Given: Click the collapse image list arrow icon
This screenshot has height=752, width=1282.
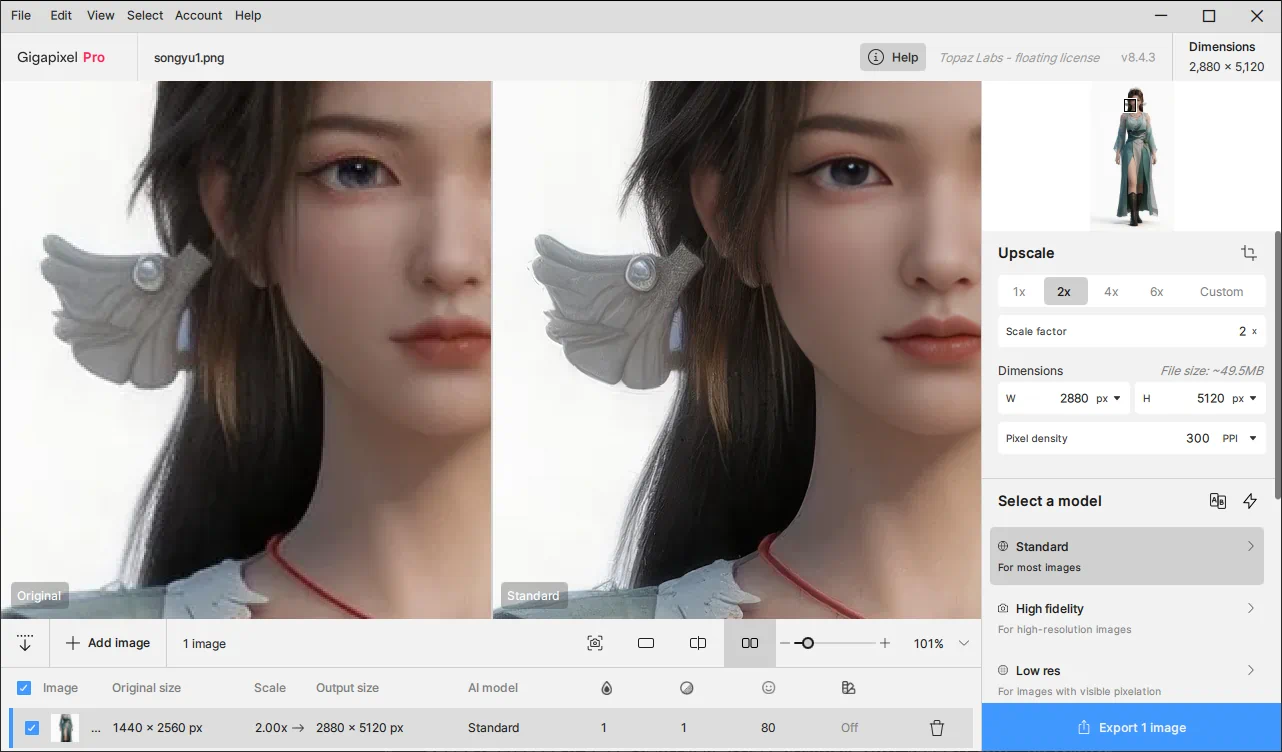Looking at the screenshot, I should [x=25, y=643].
